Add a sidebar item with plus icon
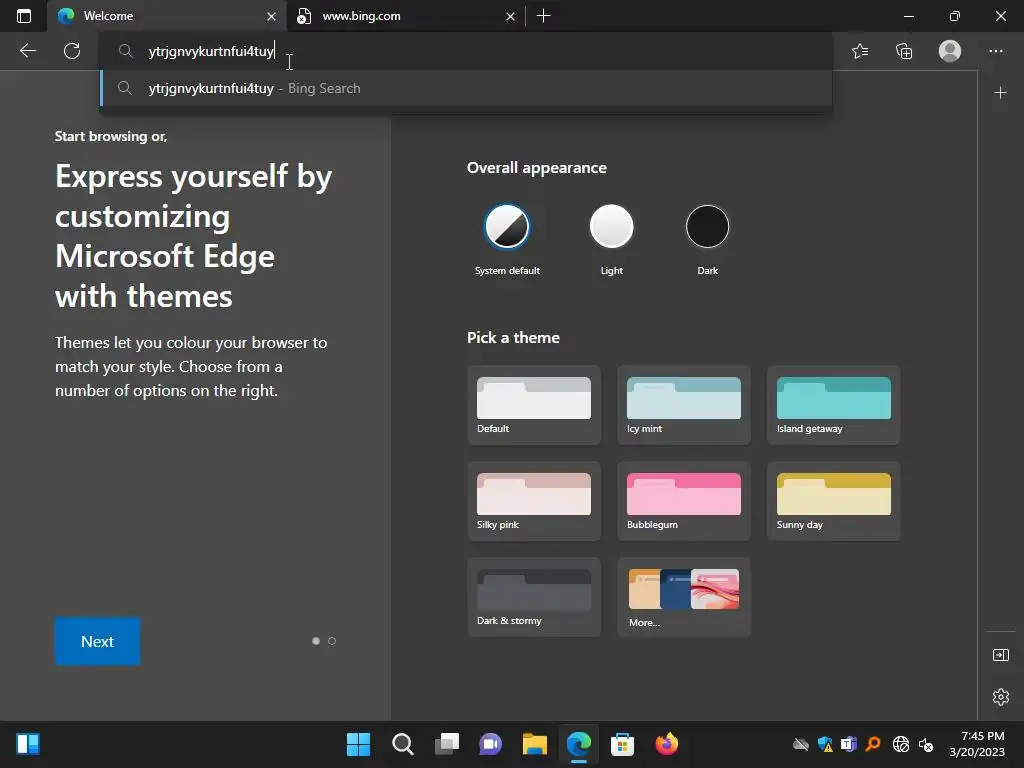The width and height of the screenshot is (1024, 768). [x=1000, y=93]
